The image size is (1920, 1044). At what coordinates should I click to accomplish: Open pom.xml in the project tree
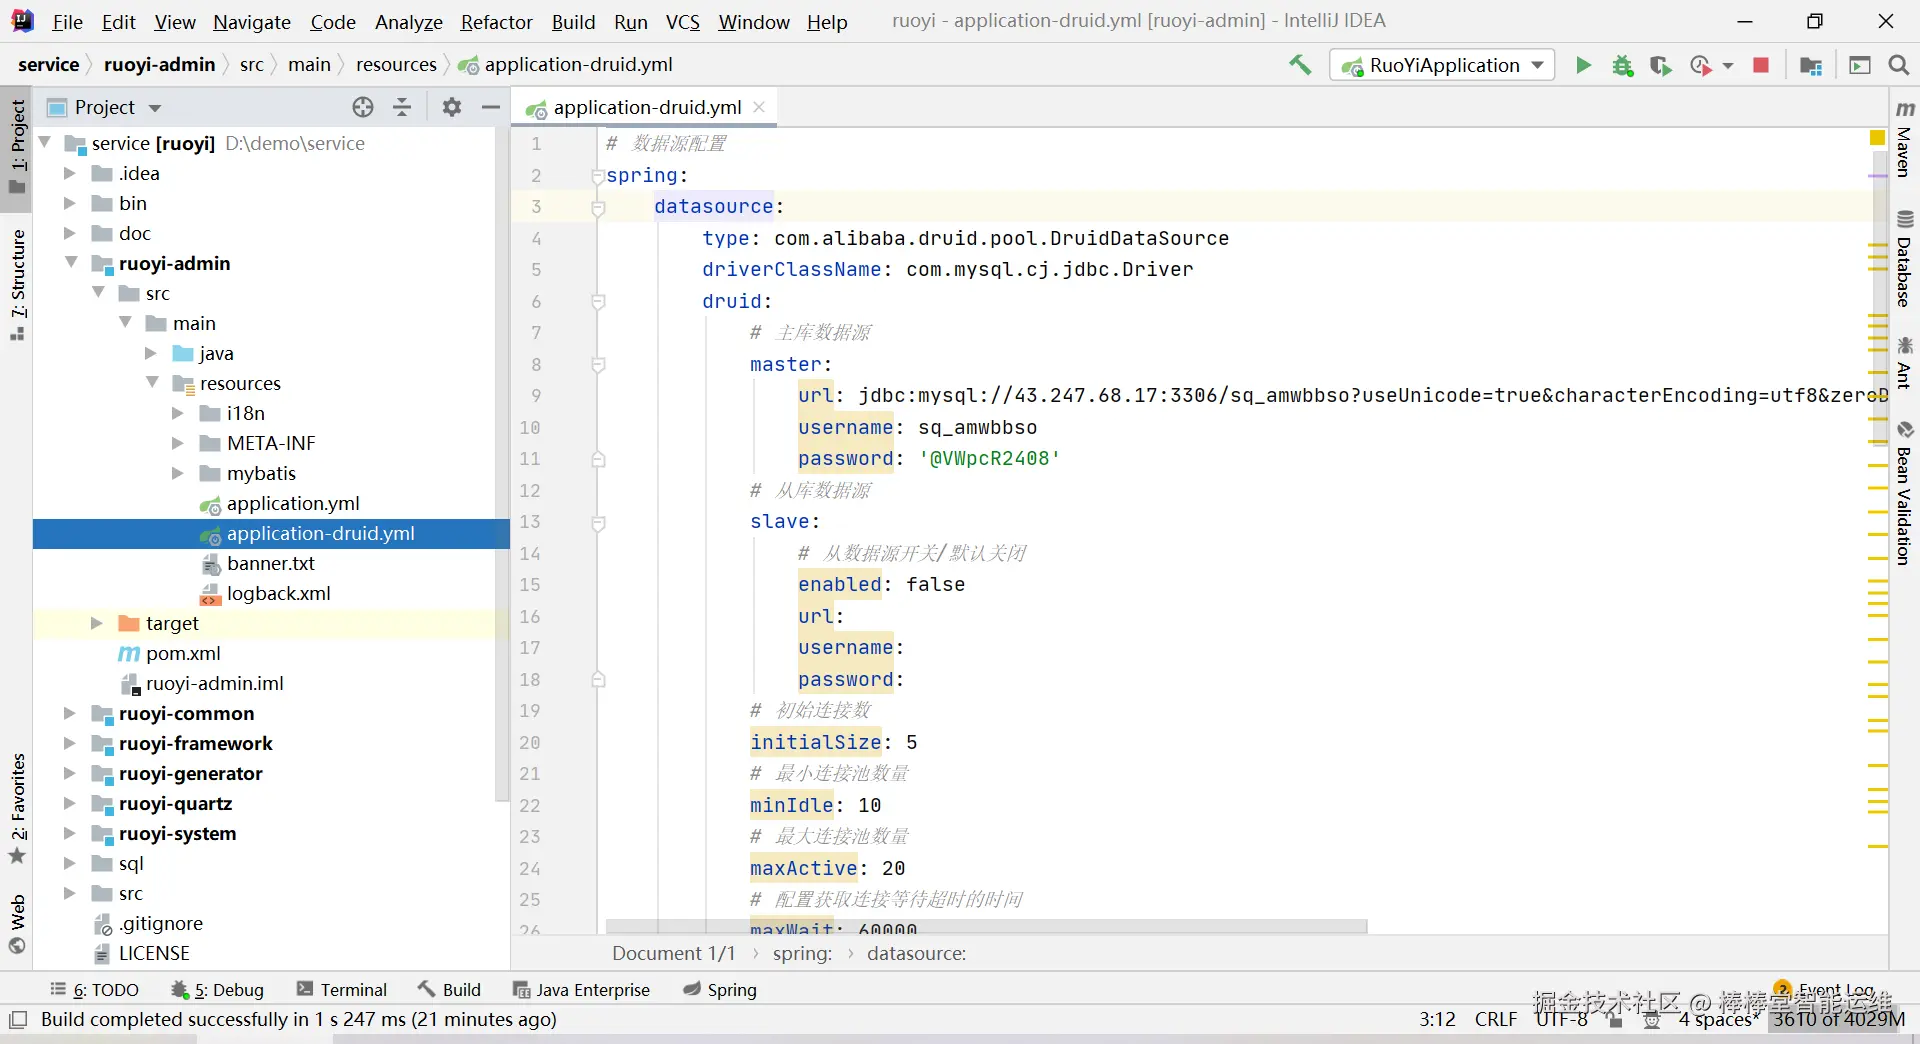183,653
